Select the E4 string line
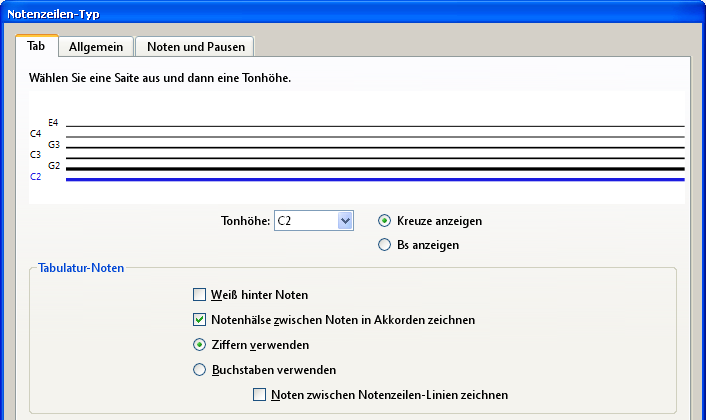 pos(375,126)
